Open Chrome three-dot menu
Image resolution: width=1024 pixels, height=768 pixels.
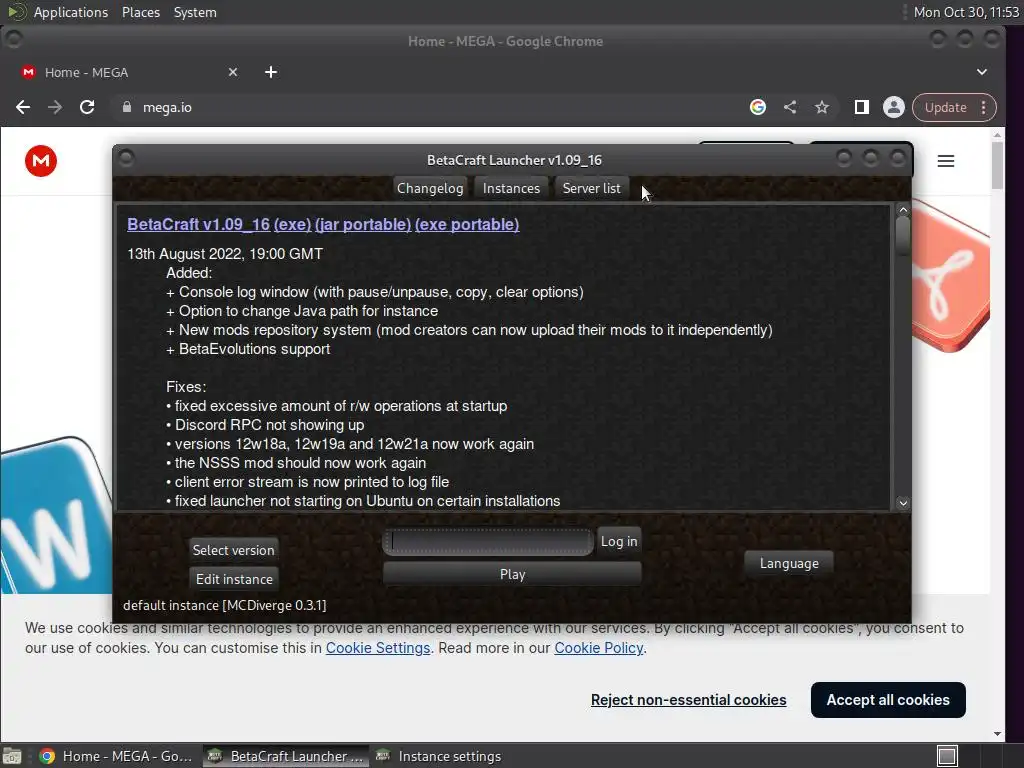click(x=984, y=107)
